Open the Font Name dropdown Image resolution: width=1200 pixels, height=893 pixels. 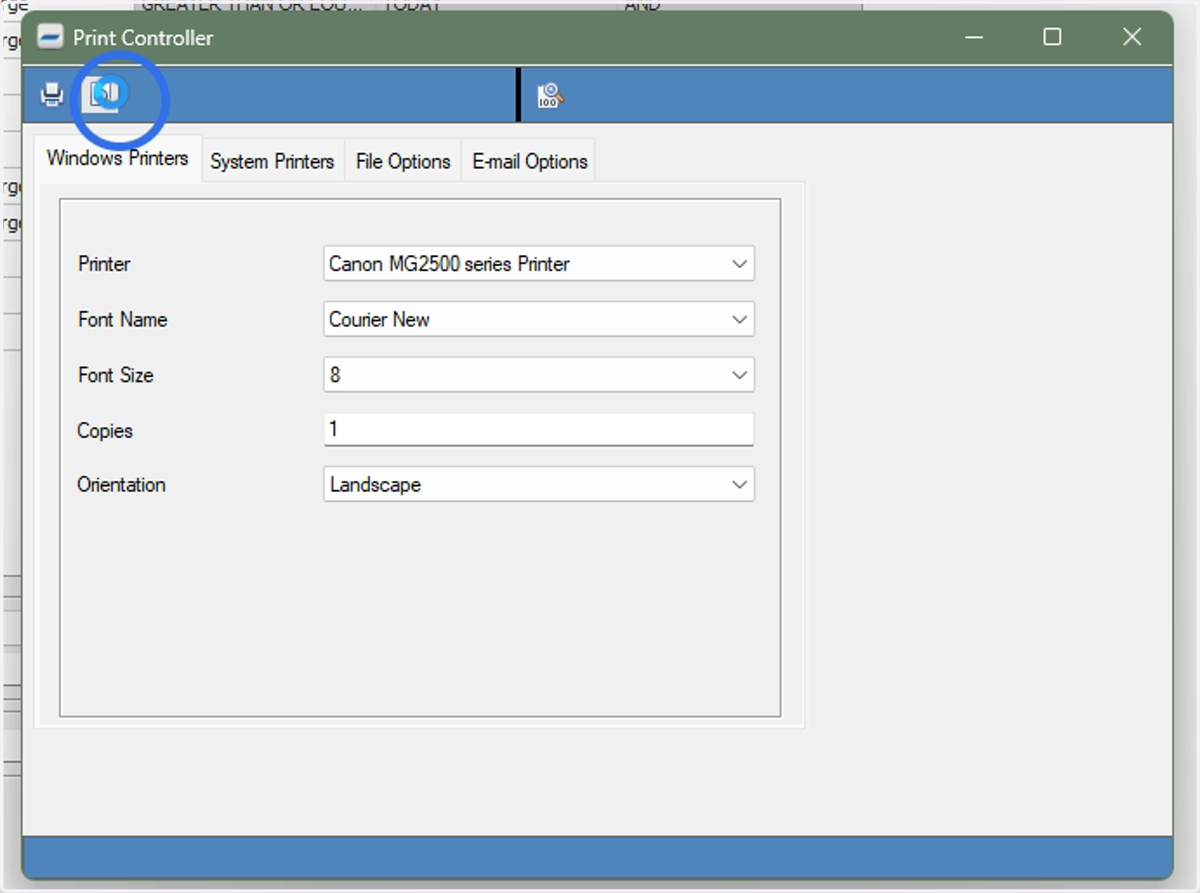[x=739, y=320]
